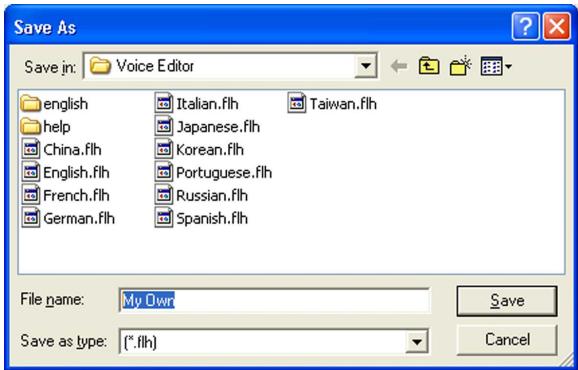
Task: Select the Spanish.flh file icon
Action: [164, 218]
